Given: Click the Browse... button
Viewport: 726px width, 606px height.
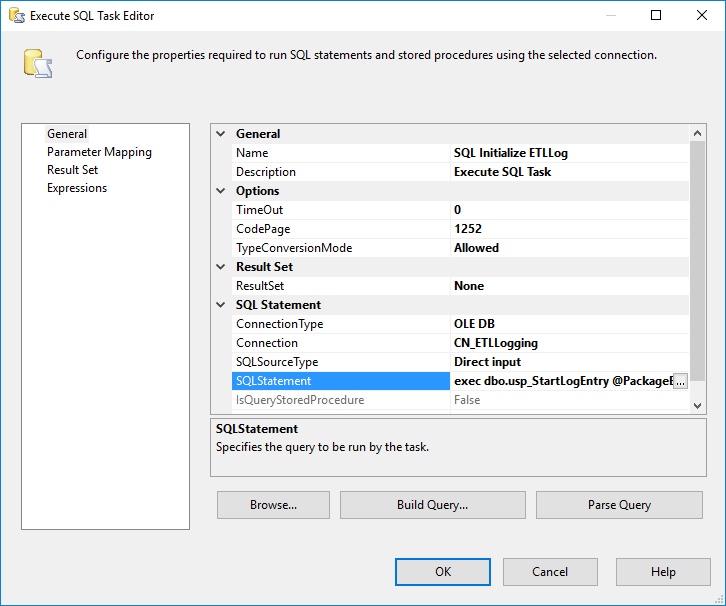Looking at the screenshot, I should [273, 505].
